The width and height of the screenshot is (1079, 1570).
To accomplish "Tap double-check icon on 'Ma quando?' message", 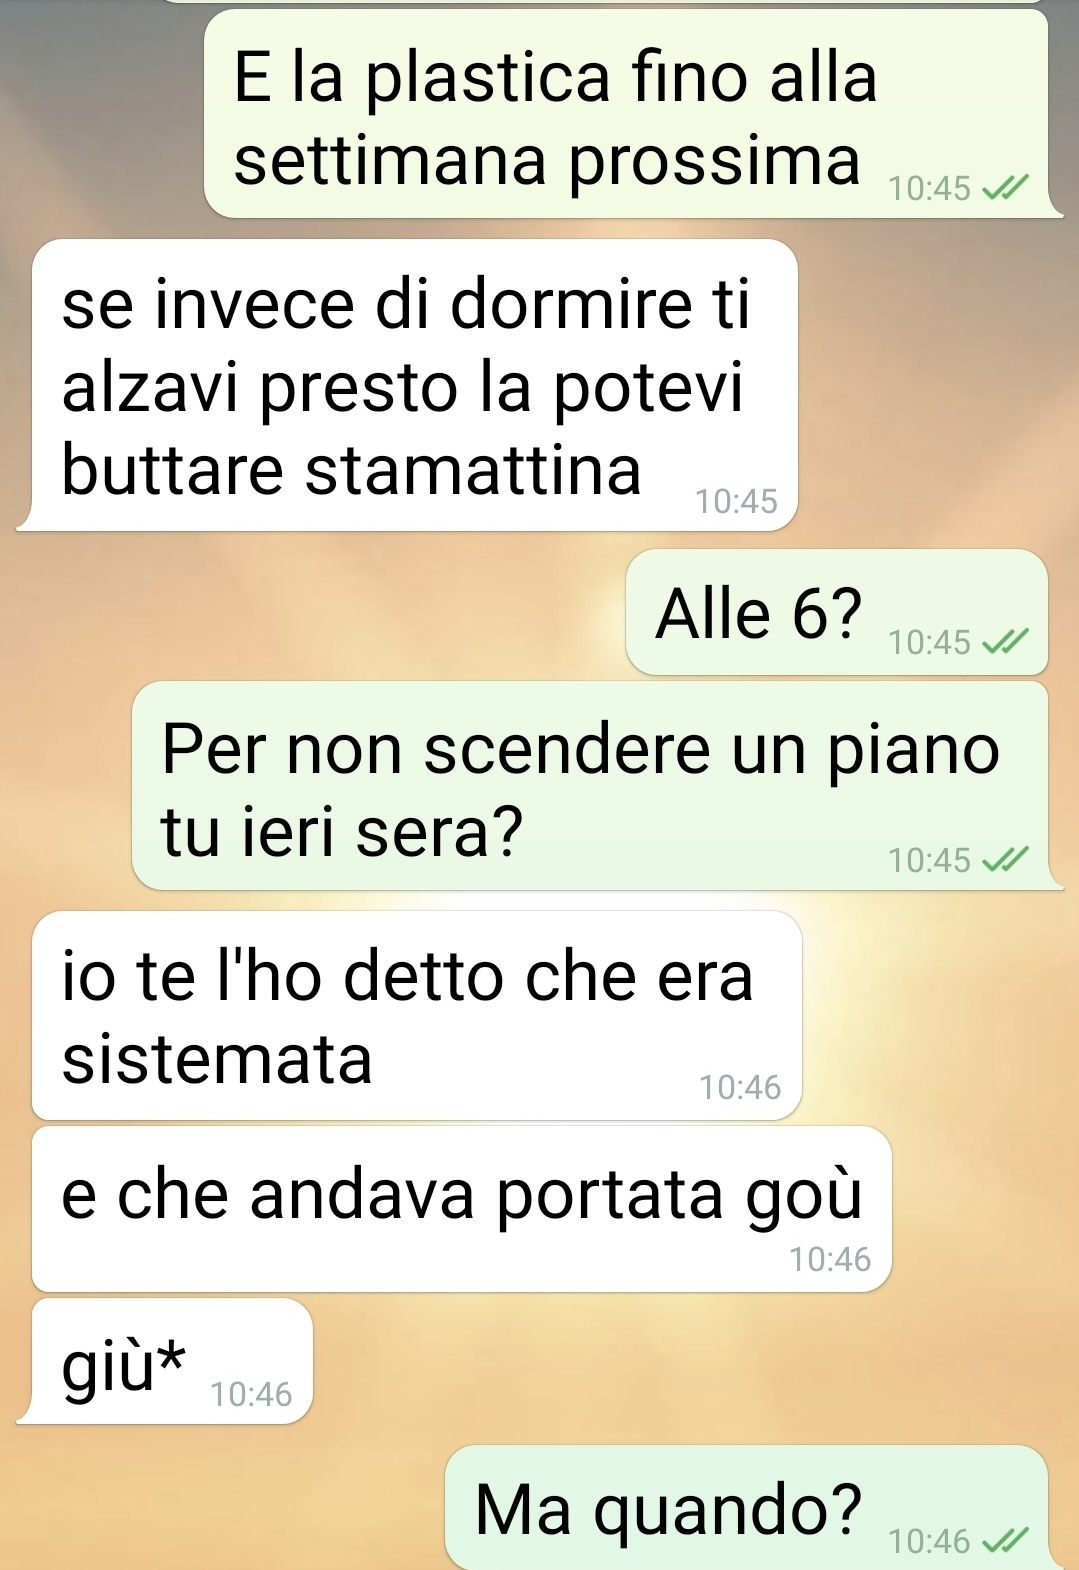I will [1004, 1541].
